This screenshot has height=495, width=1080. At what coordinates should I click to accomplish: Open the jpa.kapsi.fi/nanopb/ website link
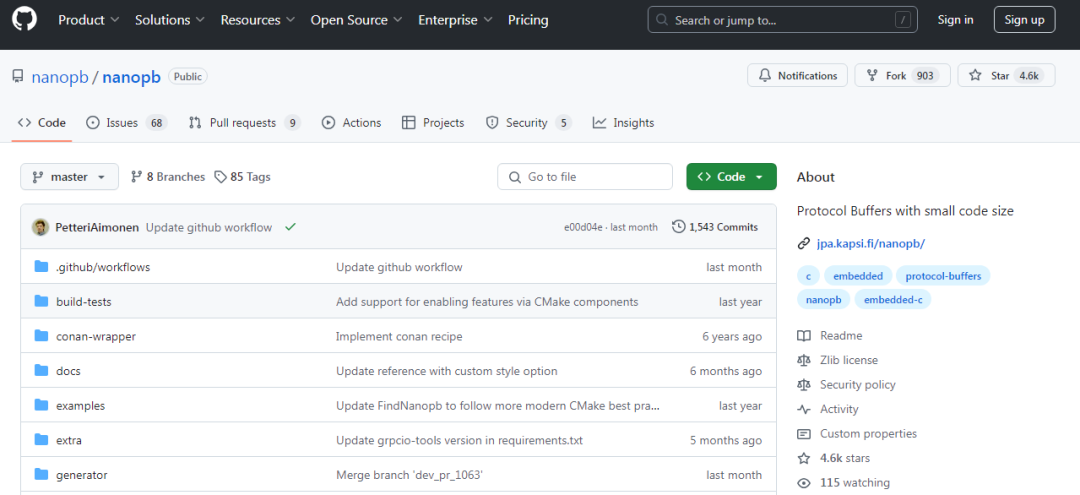click(870, 243)
